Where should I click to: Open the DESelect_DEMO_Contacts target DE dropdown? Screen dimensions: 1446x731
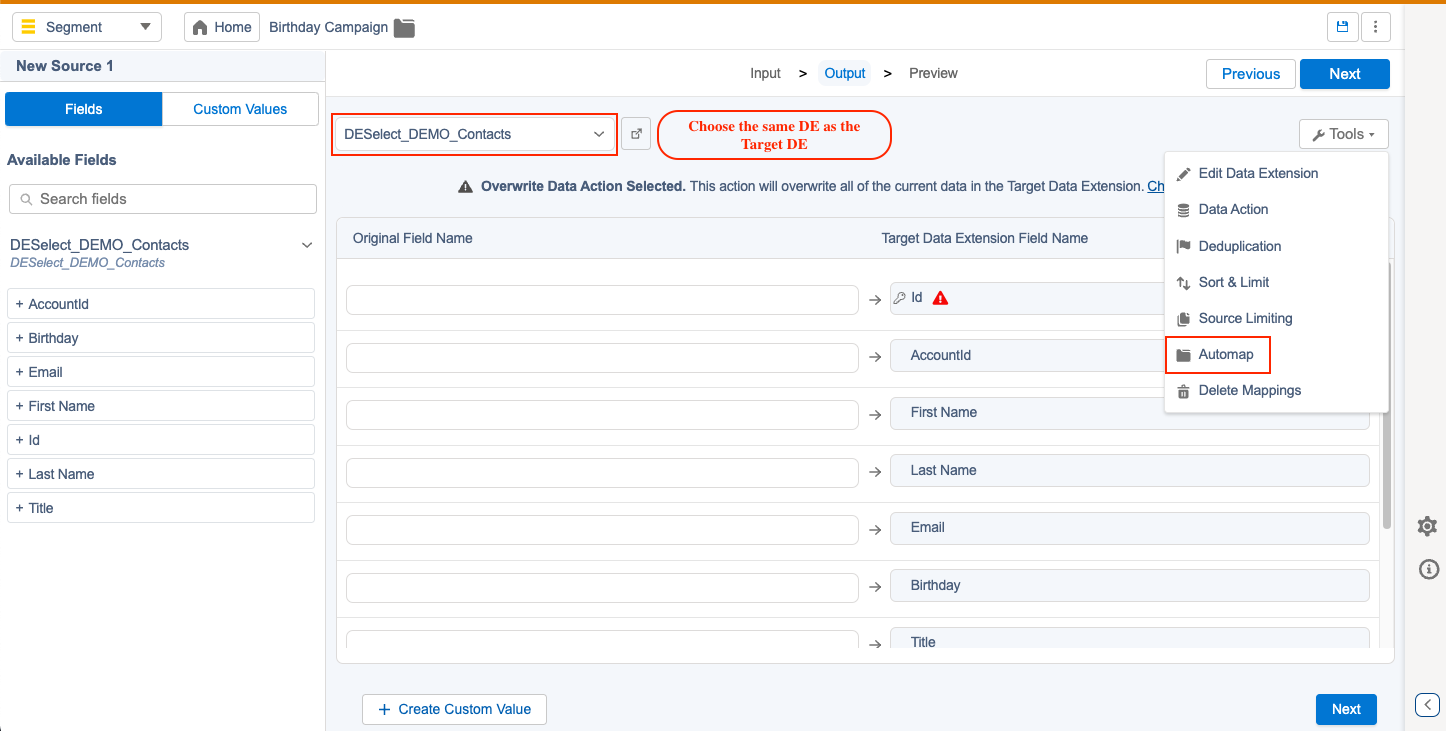[x=475, y=134]
